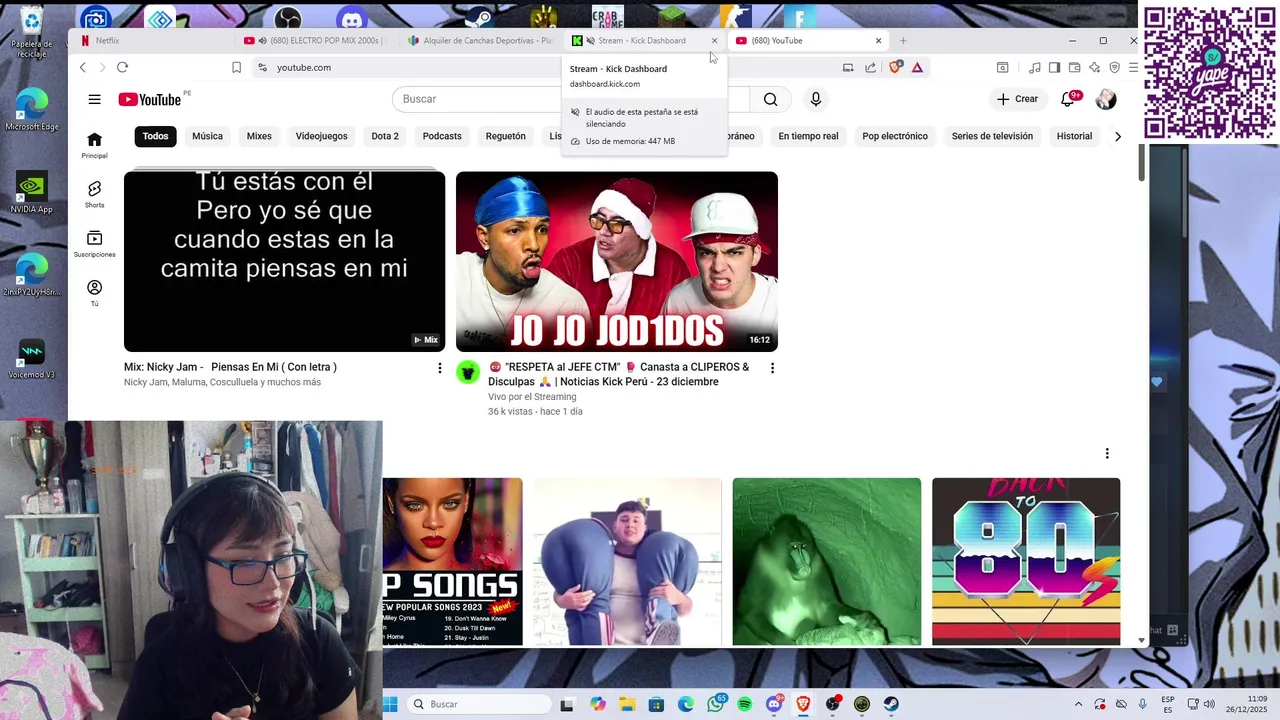
Task: Open the Brave main menu
Action: coord(1133,67)
